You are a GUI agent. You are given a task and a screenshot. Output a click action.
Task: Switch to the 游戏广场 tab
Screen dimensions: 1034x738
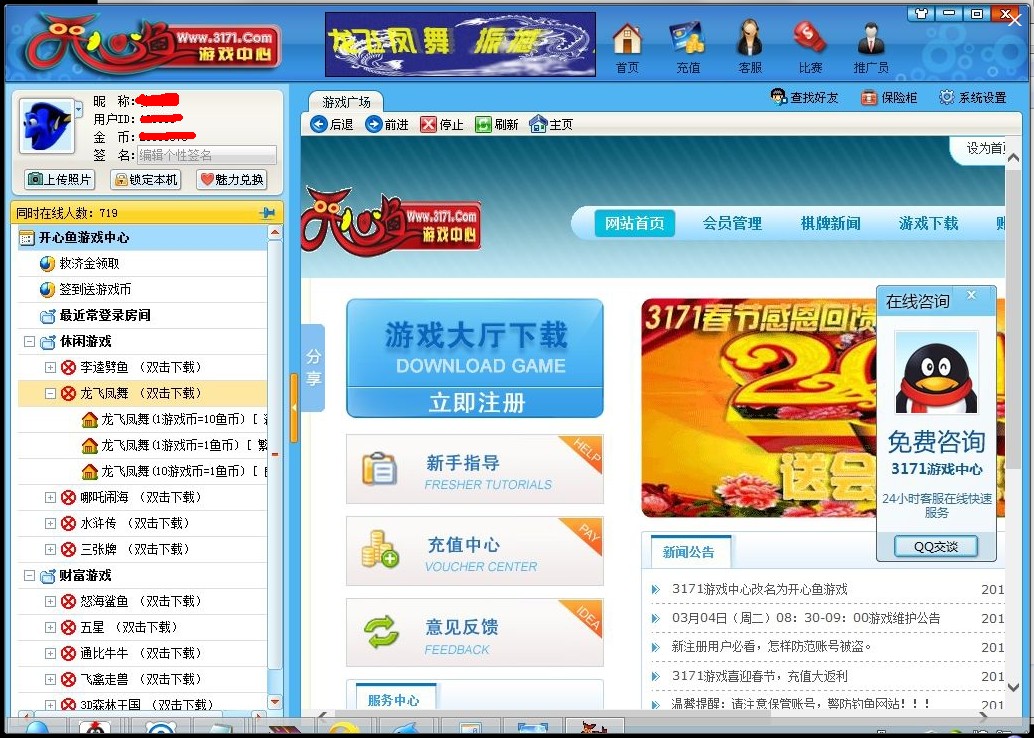pos(346,102)
